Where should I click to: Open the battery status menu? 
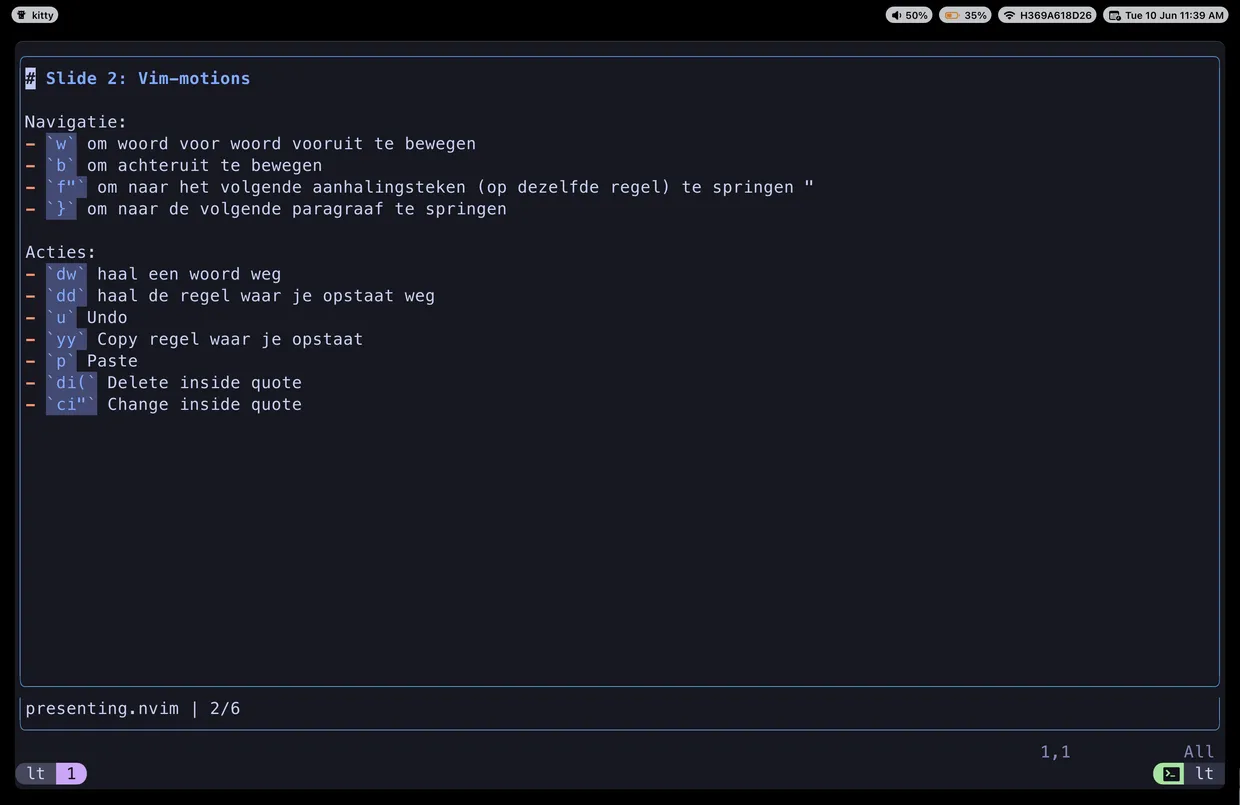tap(965, 14)
